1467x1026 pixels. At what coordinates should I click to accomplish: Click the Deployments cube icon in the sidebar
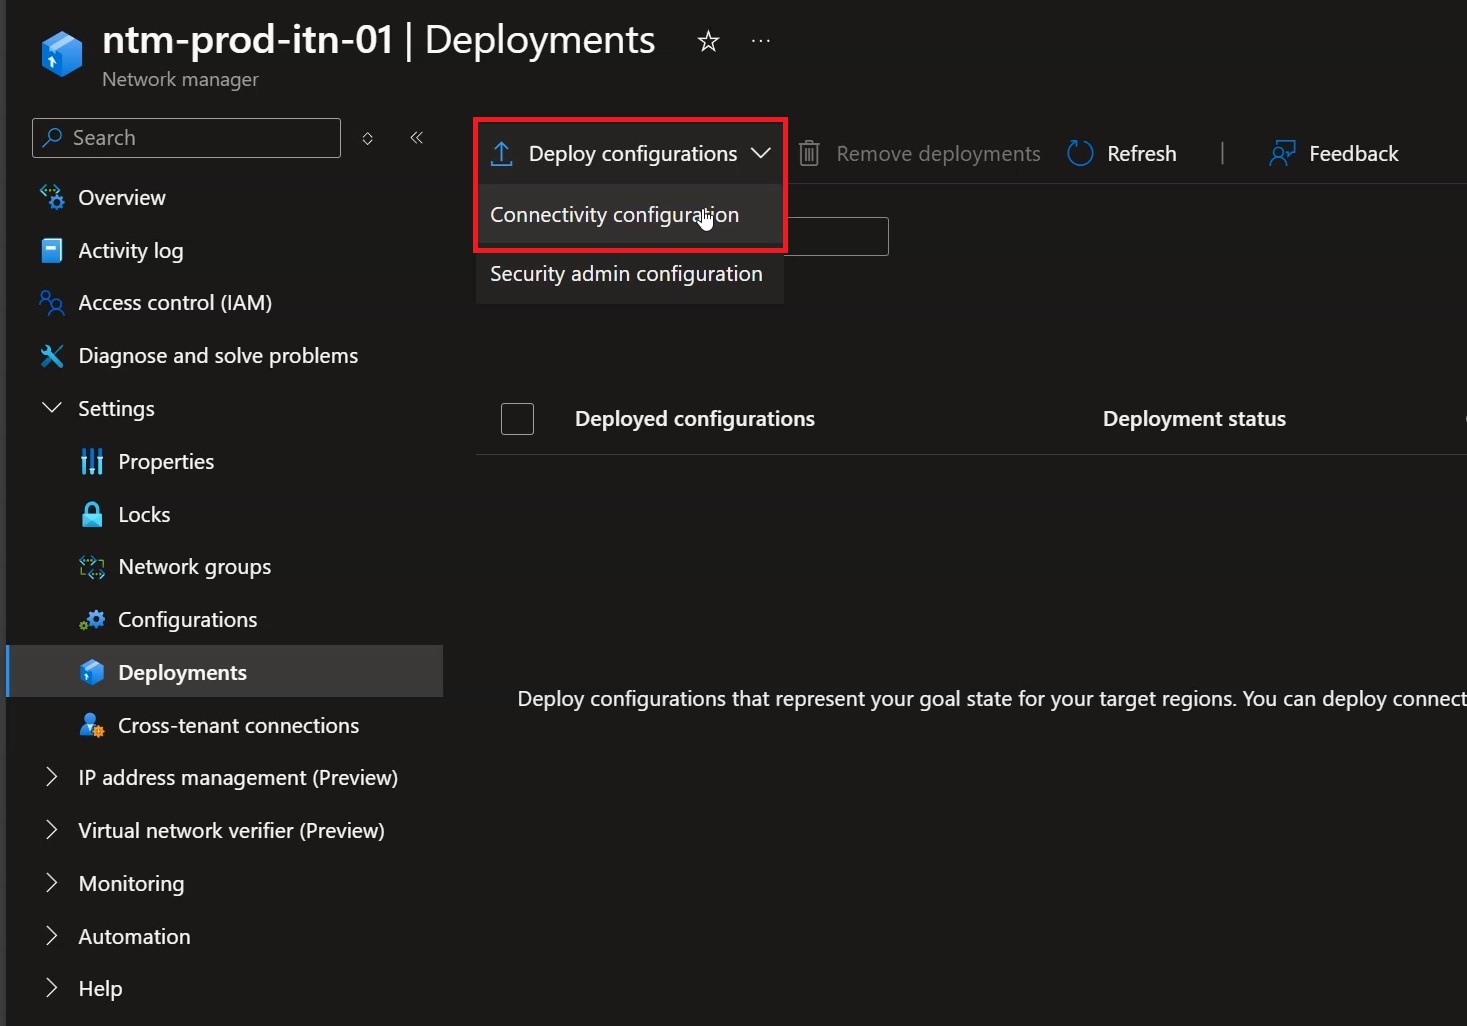pos(92,672)
